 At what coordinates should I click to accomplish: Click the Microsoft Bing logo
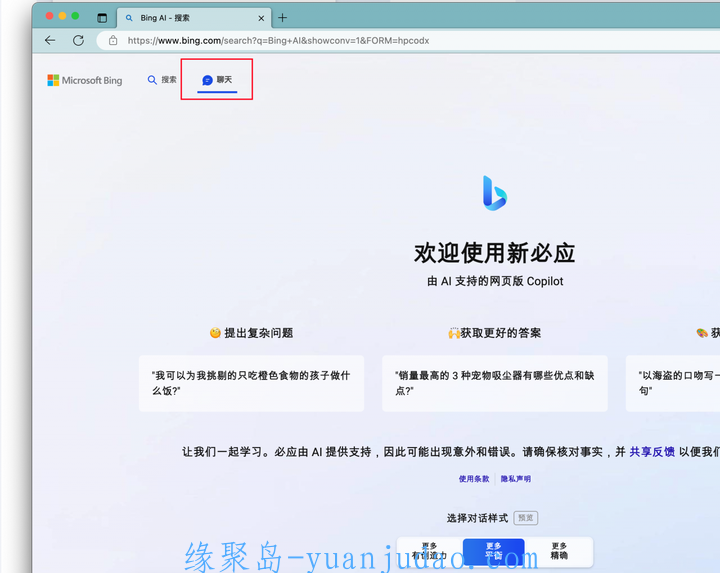[x=85, y=80]
